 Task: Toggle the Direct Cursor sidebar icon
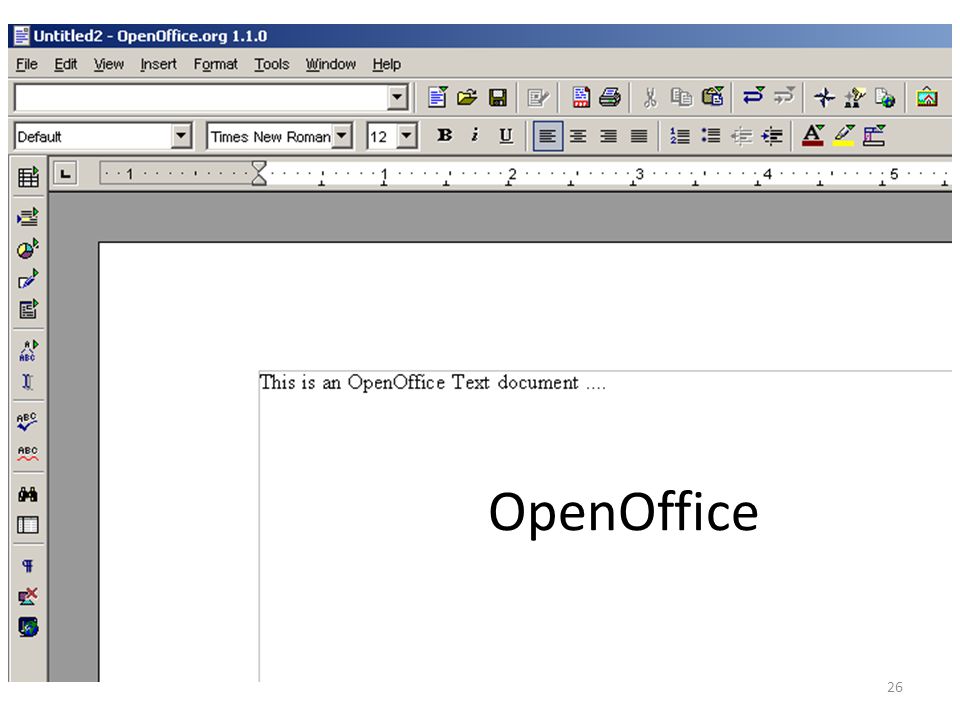click(28, 381)
